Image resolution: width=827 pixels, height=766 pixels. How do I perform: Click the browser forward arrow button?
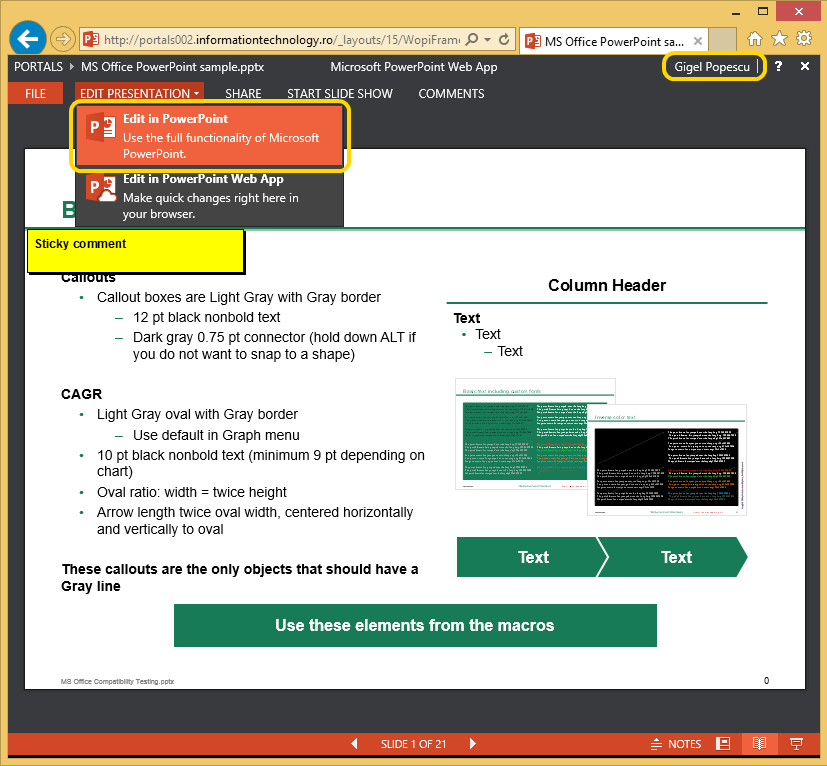point(62,39)
